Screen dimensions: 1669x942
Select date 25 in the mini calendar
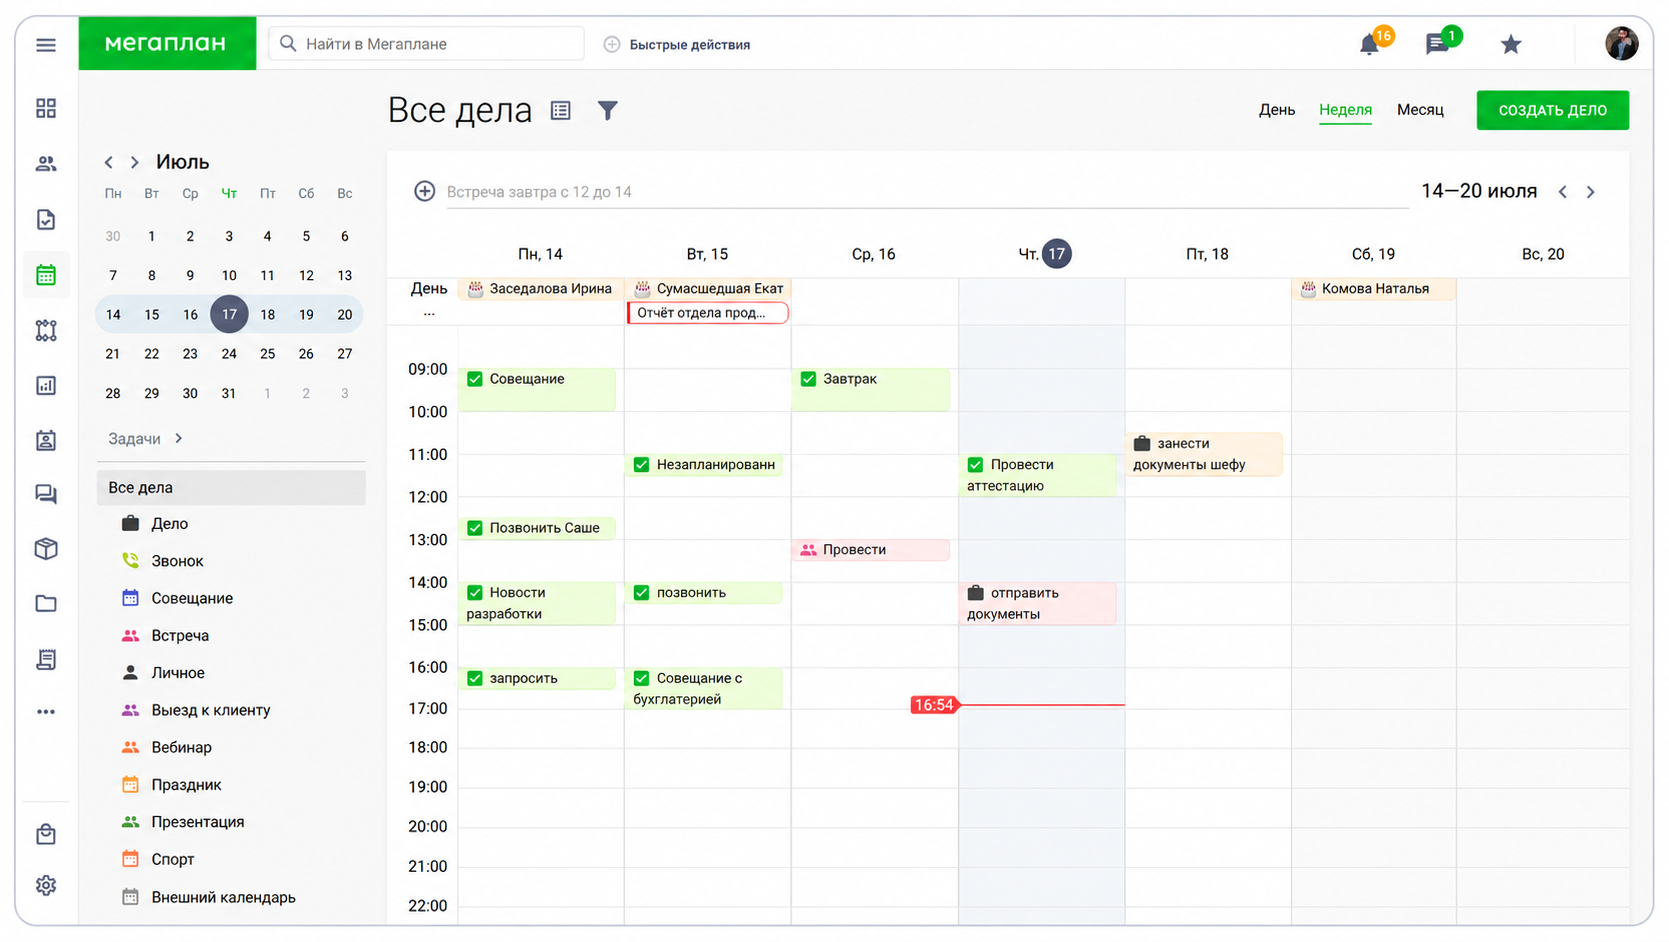point(267,354)
